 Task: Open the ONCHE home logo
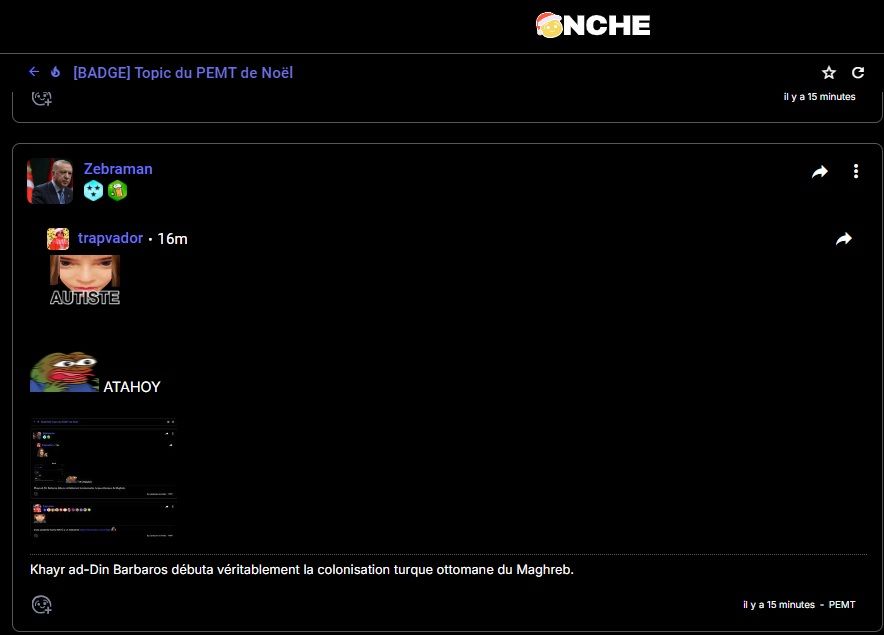click(593, 25)
